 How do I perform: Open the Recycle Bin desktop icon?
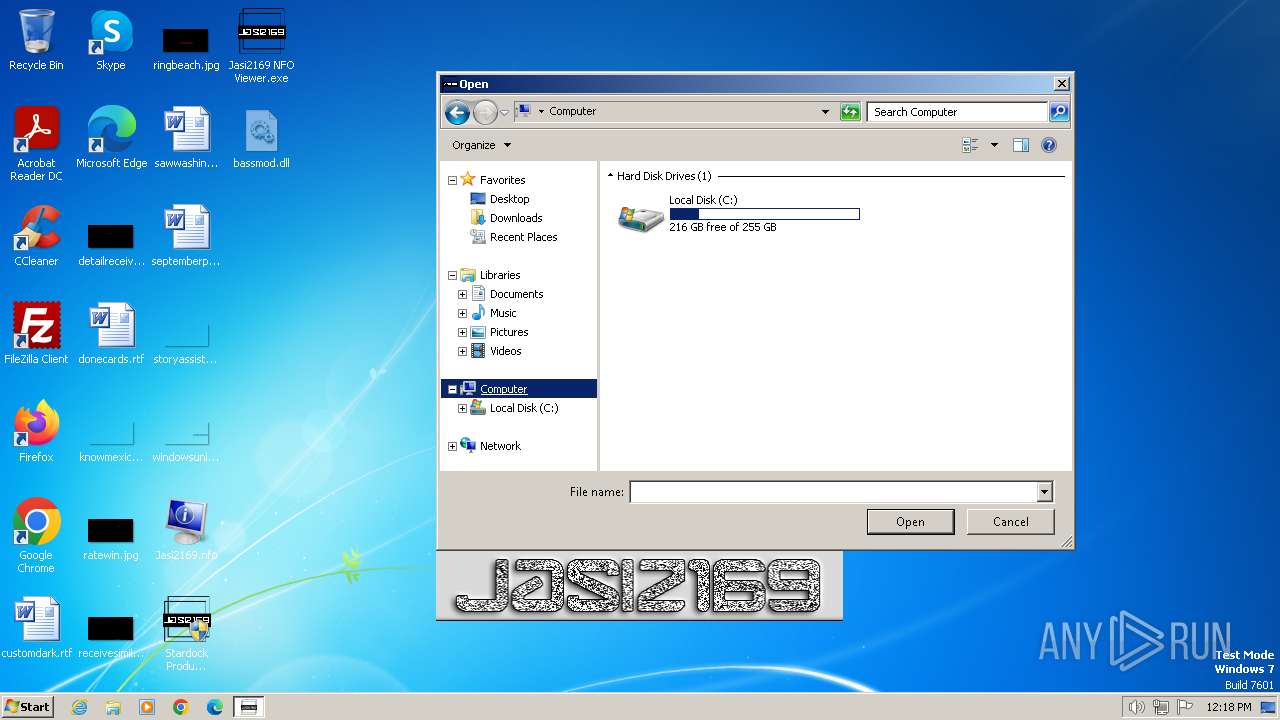coord(36,40)
